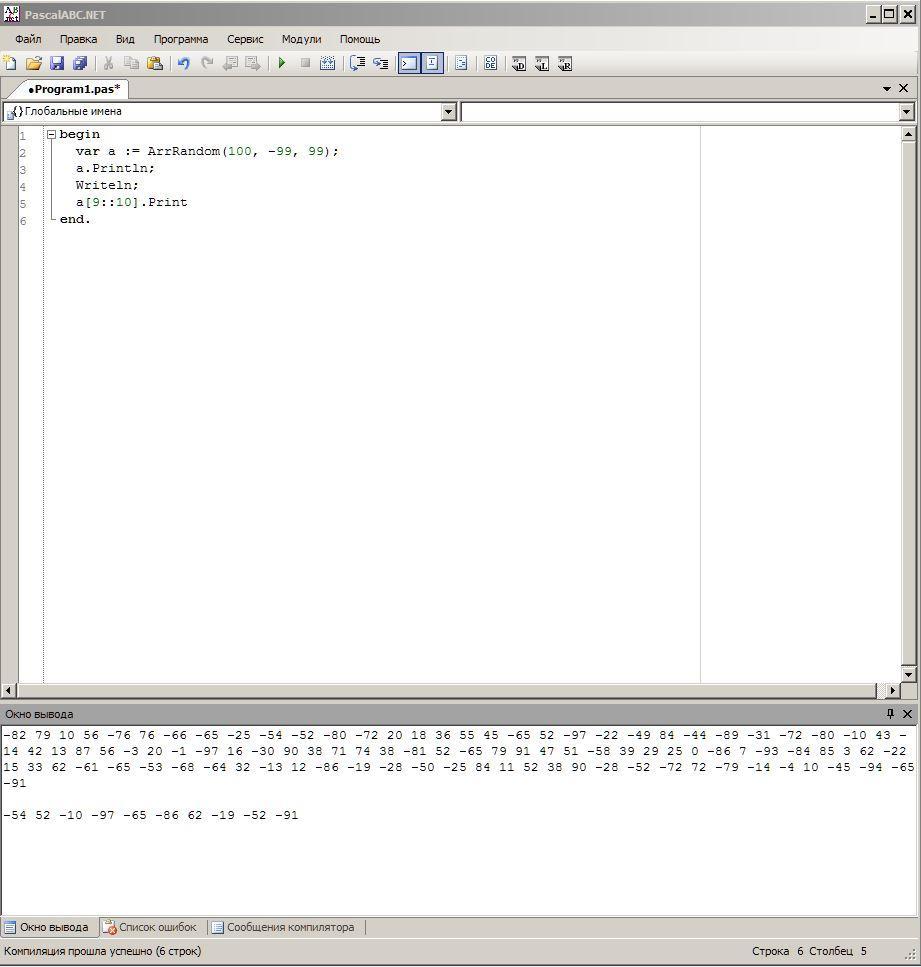Open the Файл menu
921x967 pixels.
pyautogui.click(x=28, y=39)
